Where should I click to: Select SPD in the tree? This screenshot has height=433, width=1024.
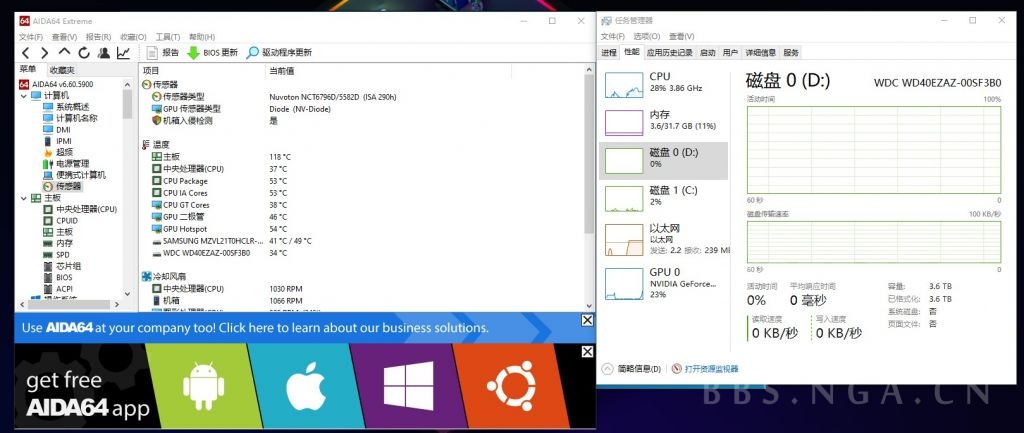[x=56, y=255]
